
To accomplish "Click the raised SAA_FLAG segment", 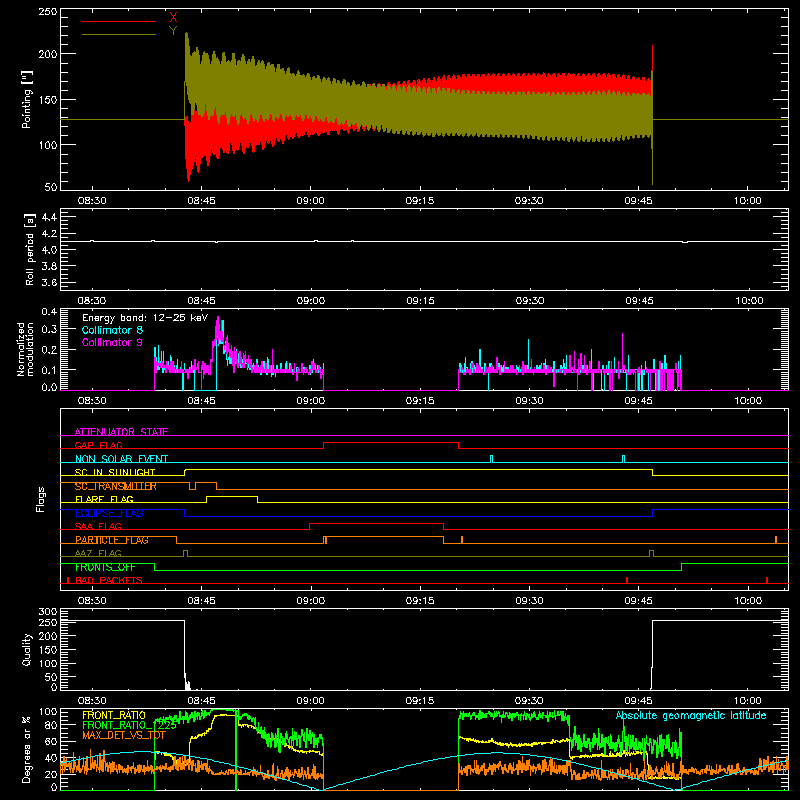I will [377, 523].
